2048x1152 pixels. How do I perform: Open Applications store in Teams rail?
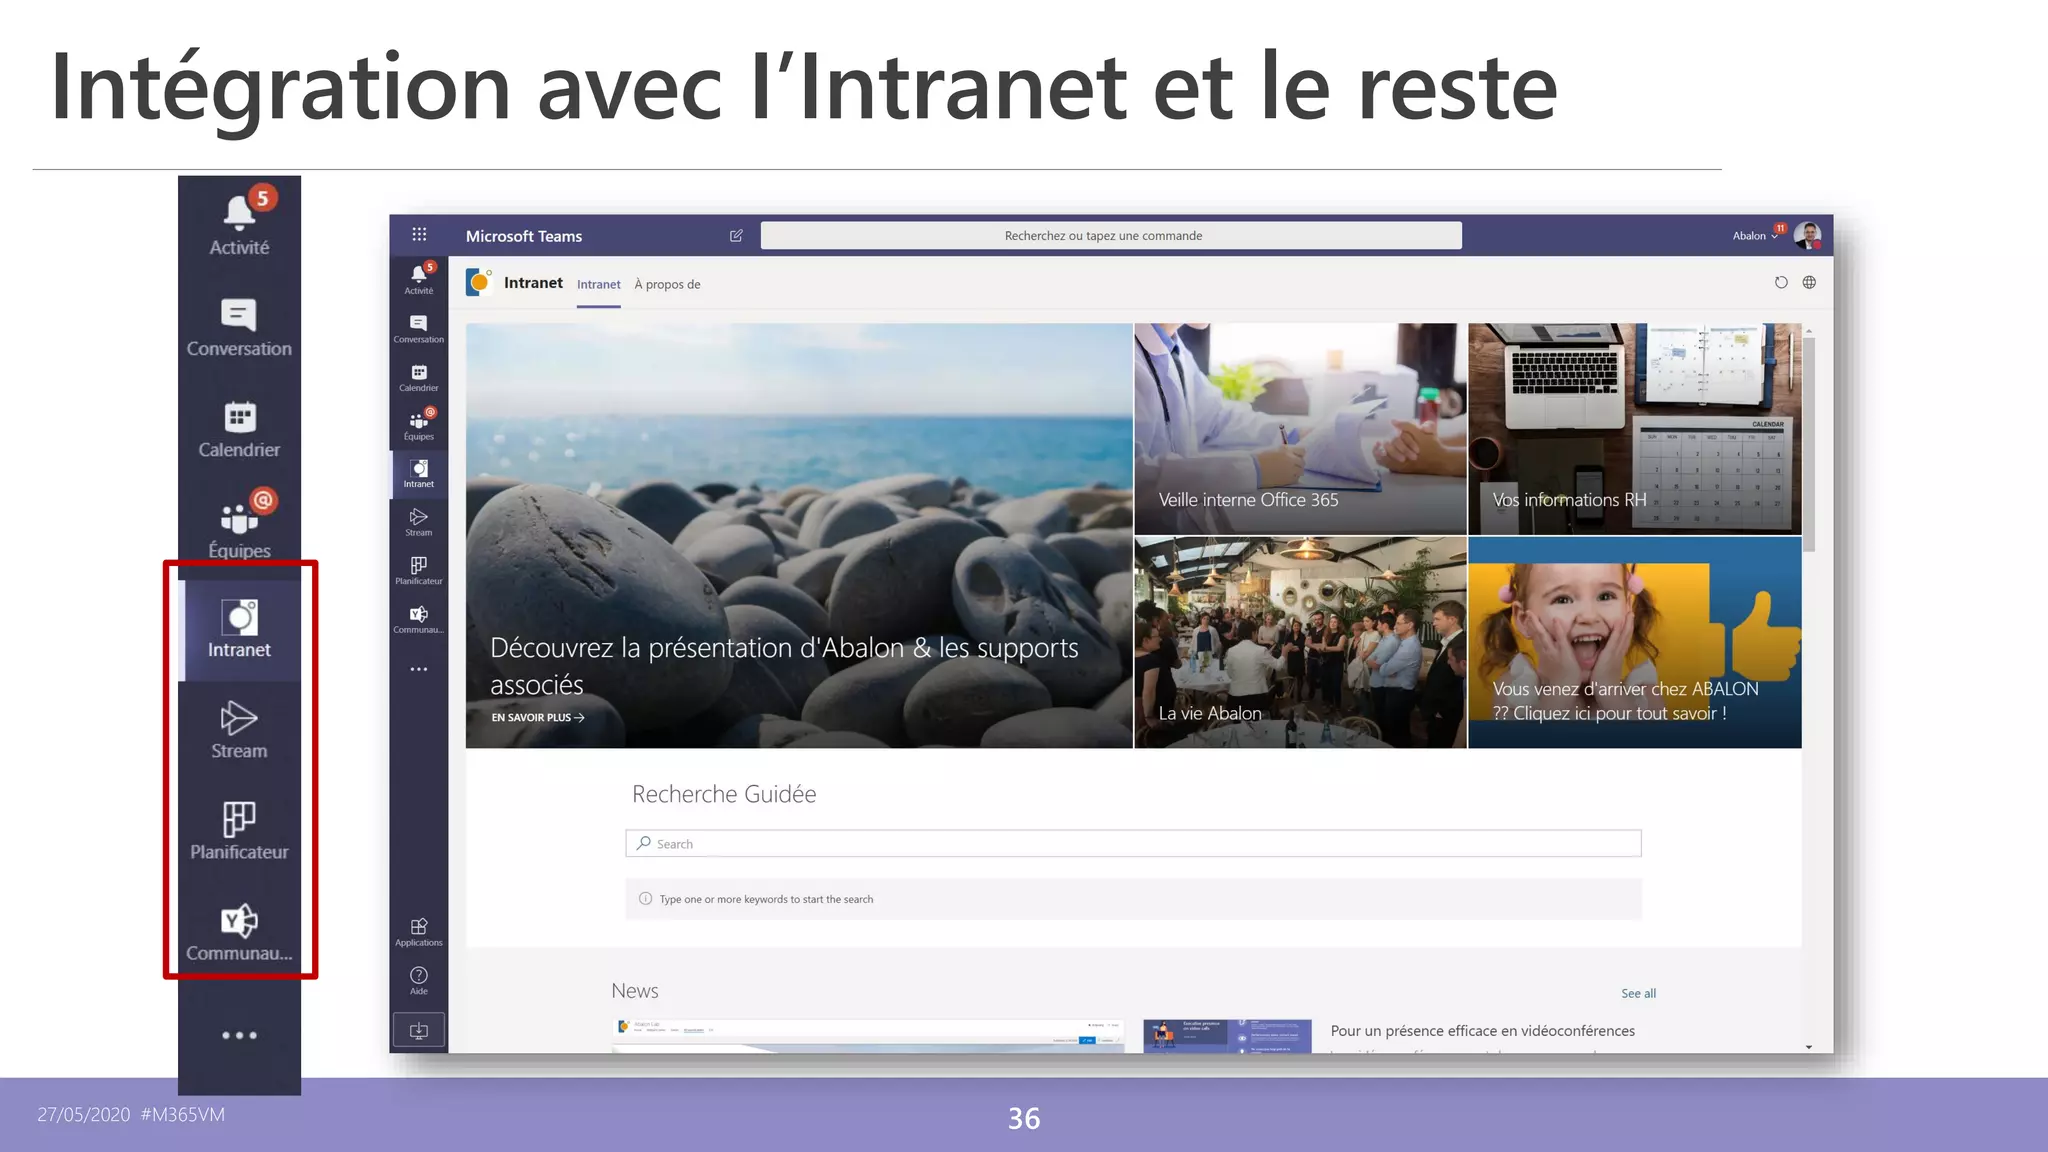coord(419,932)
